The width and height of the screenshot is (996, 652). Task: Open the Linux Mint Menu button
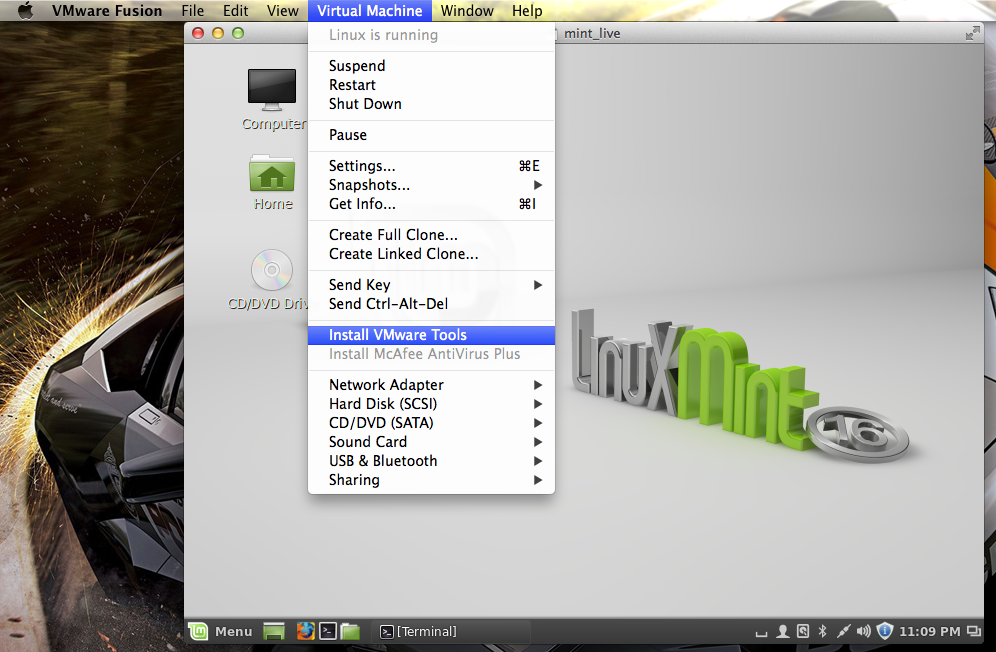tap(222, 631)
